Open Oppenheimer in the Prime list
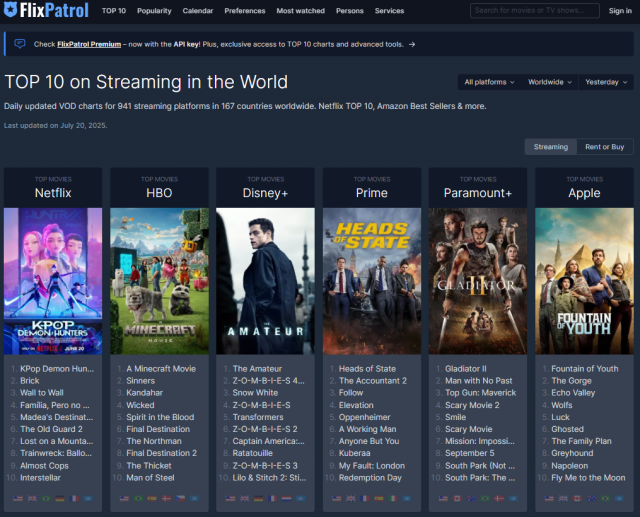Viewport: 640px width, 517px height. [x=364, y=417]
